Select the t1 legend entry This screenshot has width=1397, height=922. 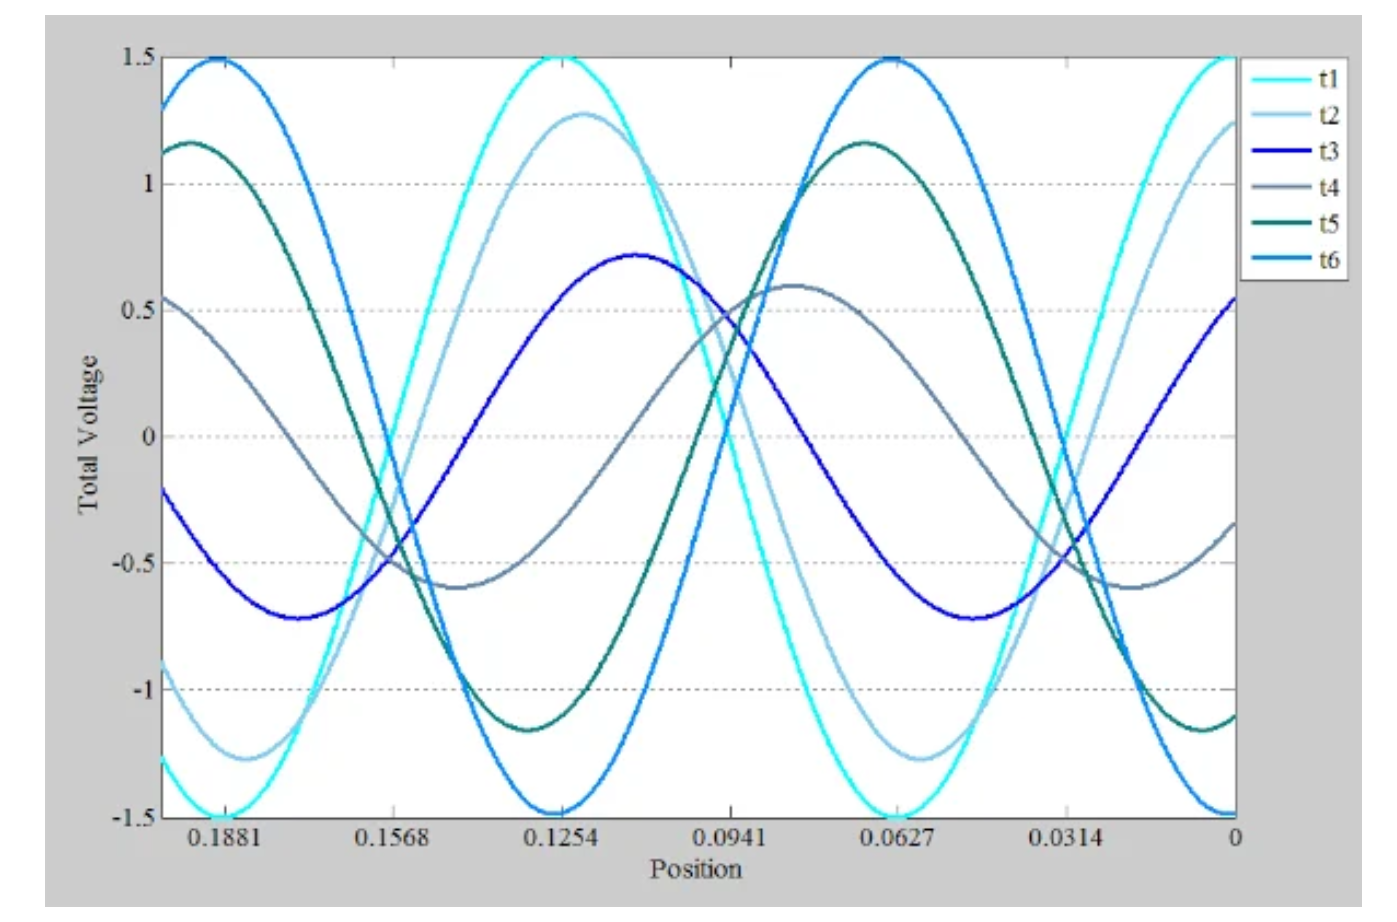(x=1295, y=80)
